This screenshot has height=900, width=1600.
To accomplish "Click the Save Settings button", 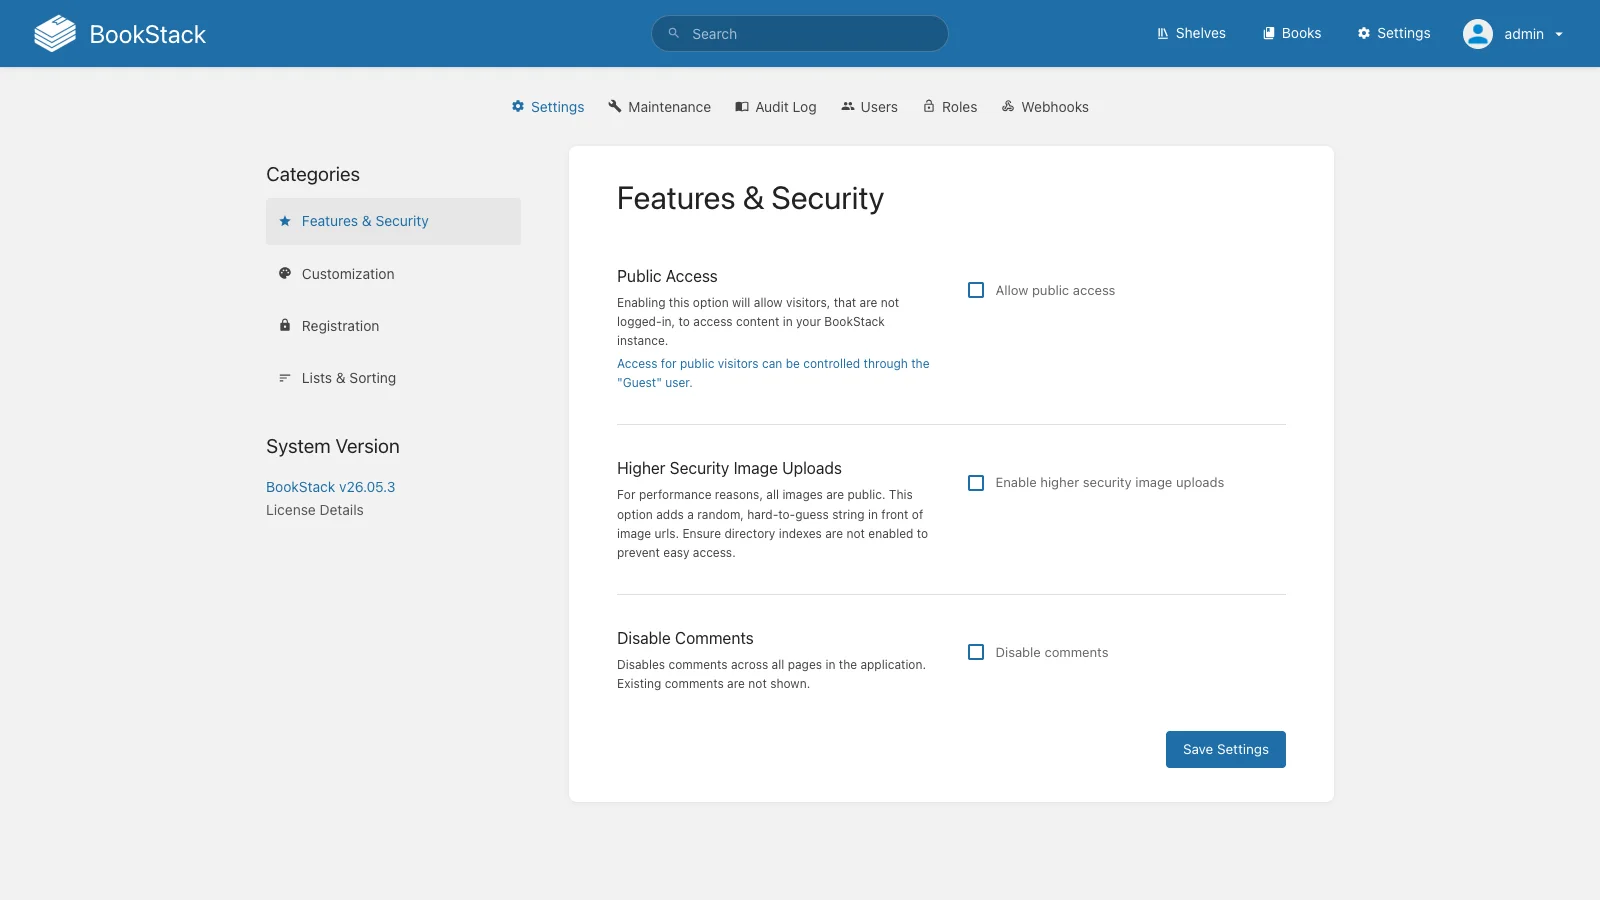I will pos(1225,750).
